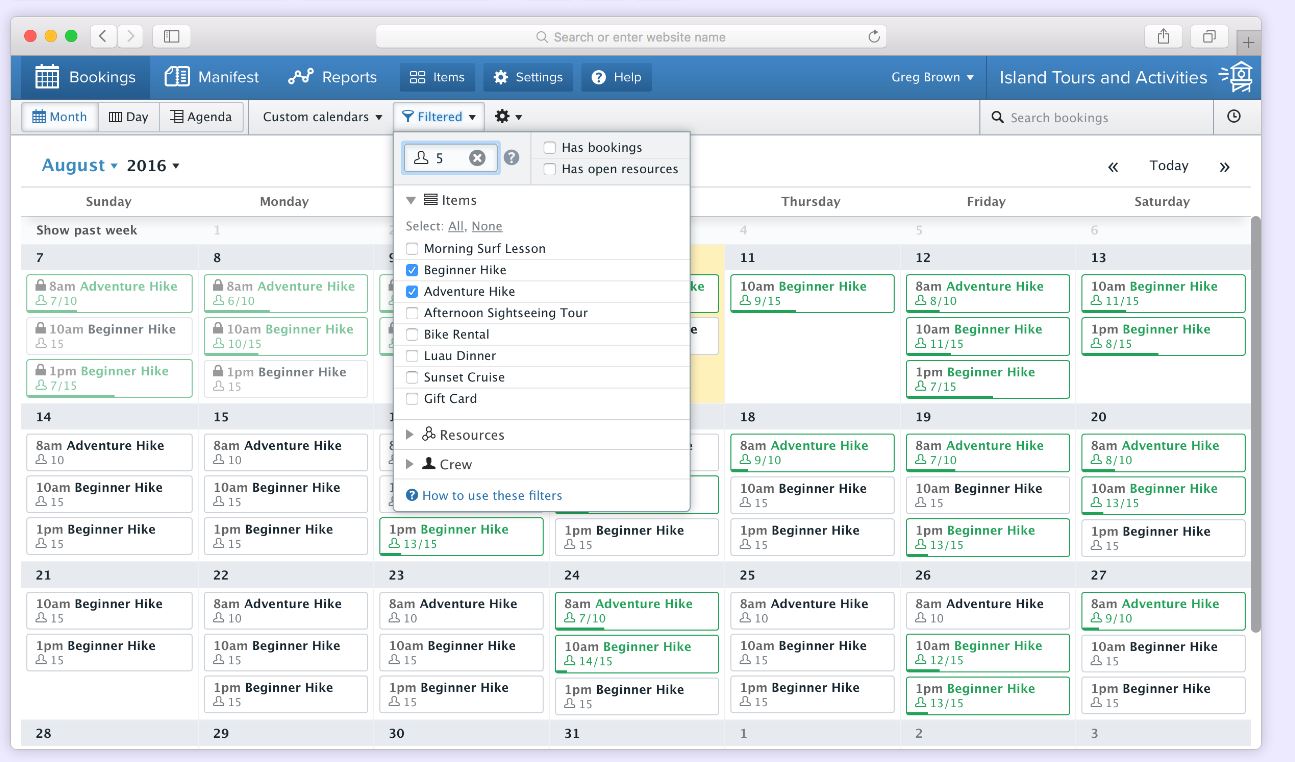
Task: Go to the previous month
Action: pyautogui.click(x=1113, y=167)
